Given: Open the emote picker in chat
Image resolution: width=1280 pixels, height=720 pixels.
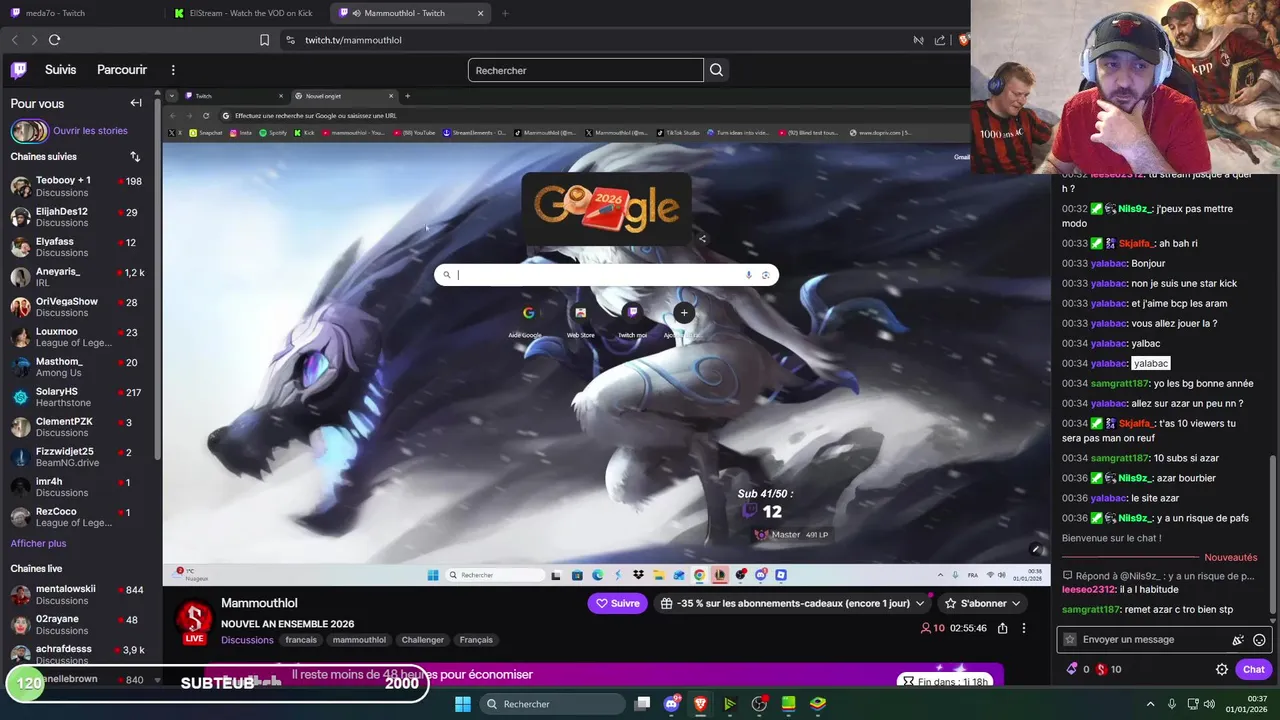Looking at the screenshot, I should [x=1259, y=640].
